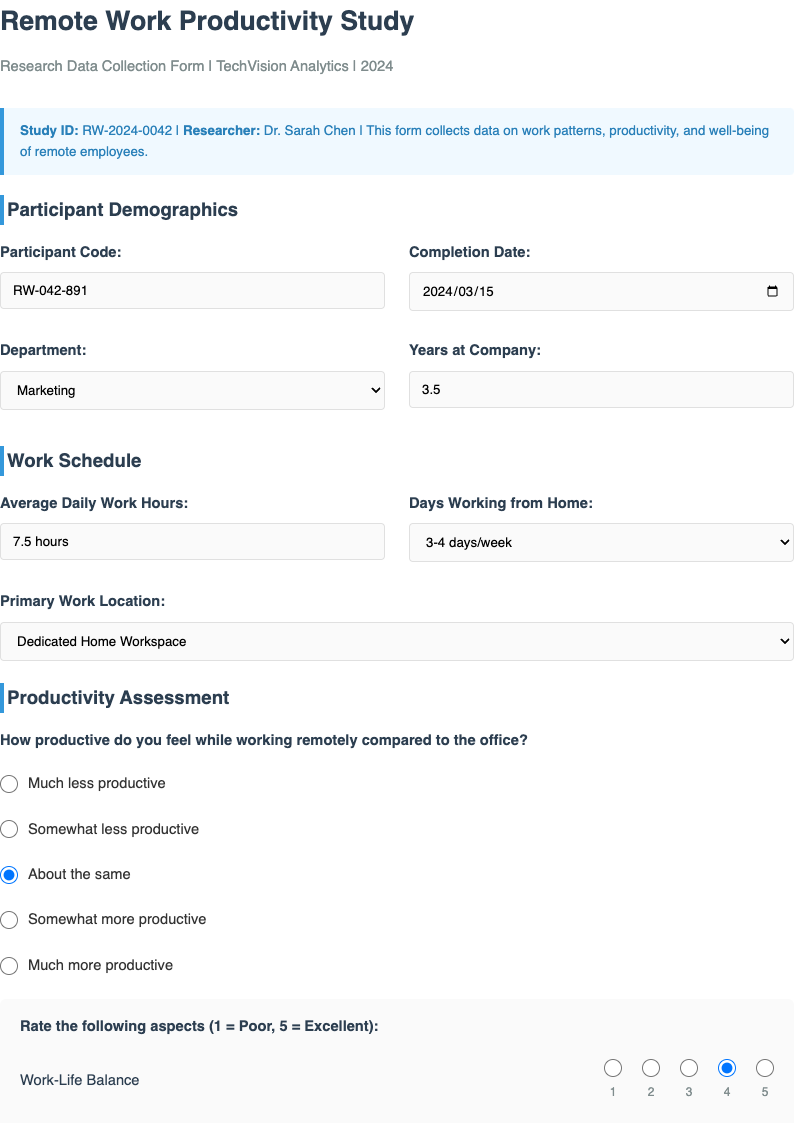Click the Participant Code input field
Viewport: 794px width, 1123px height.
[x=192, y=290]
